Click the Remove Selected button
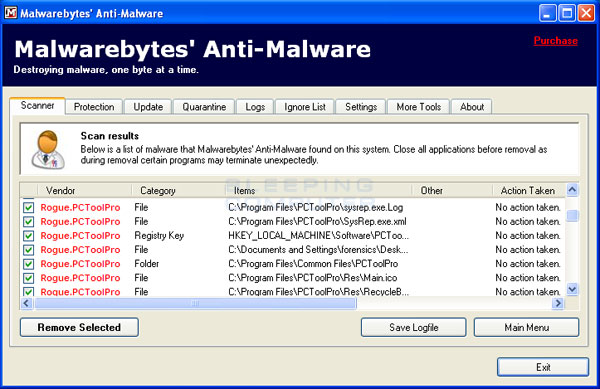600x389 pixels. click(x=79, y=327)
